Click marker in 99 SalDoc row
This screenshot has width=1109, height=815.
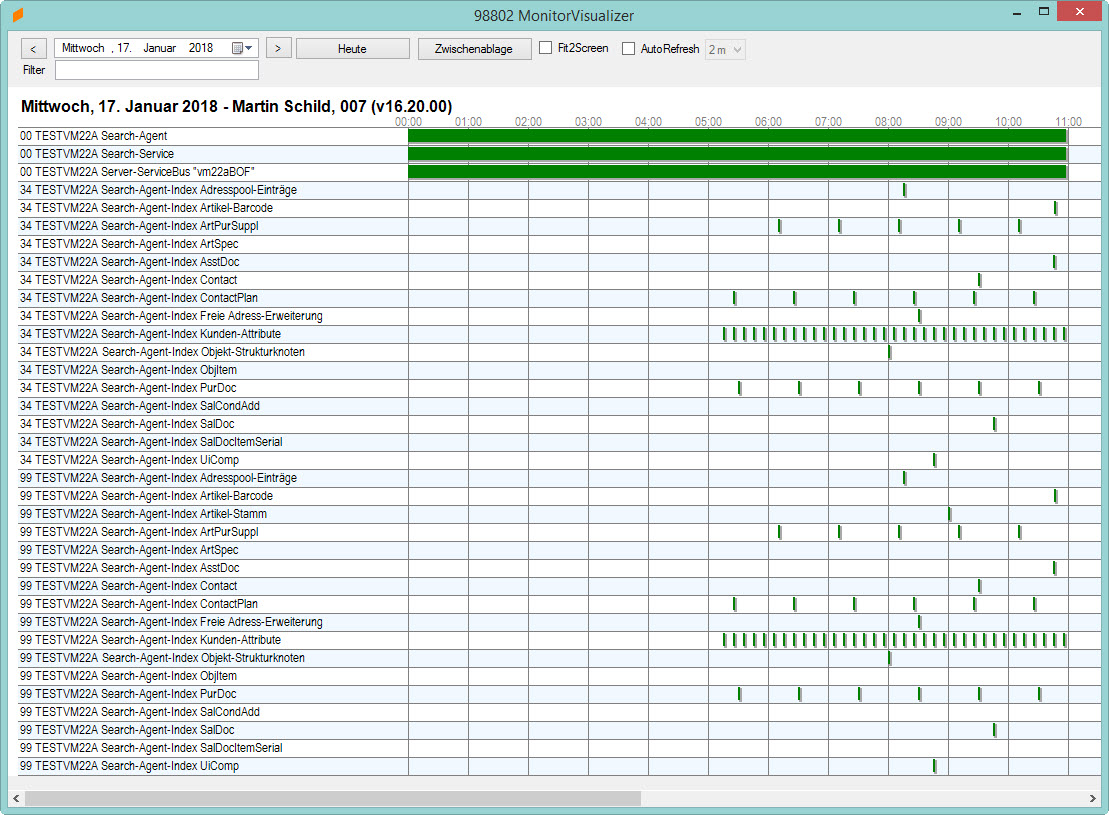[994, 730]
